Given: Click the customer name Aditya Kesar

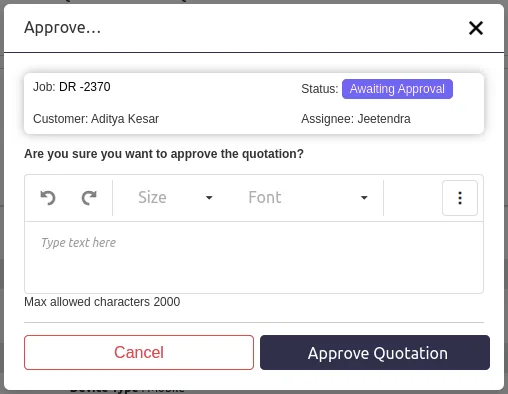Looking at the screenshot, I should tap(125, 119).
